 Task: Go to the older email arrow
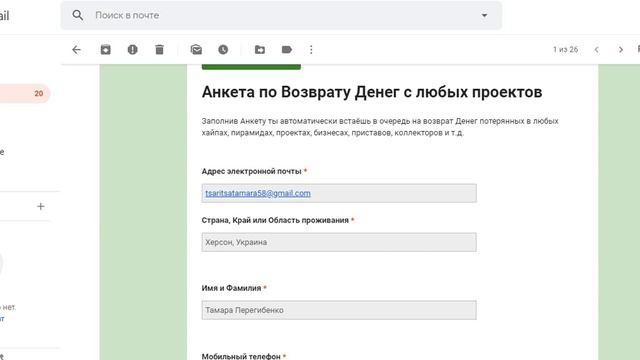(621, 50)
